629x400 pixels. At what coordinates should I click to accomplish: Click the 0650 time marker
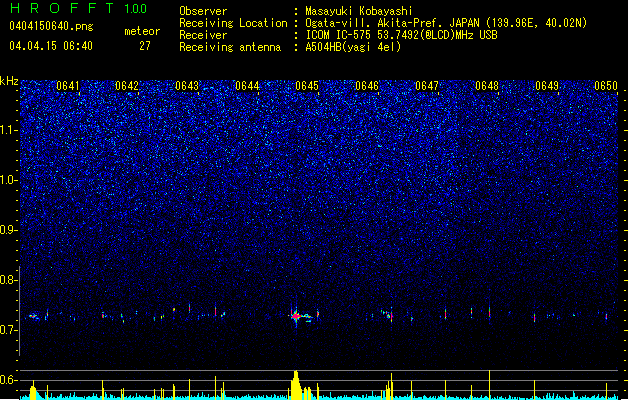point(606,86)
